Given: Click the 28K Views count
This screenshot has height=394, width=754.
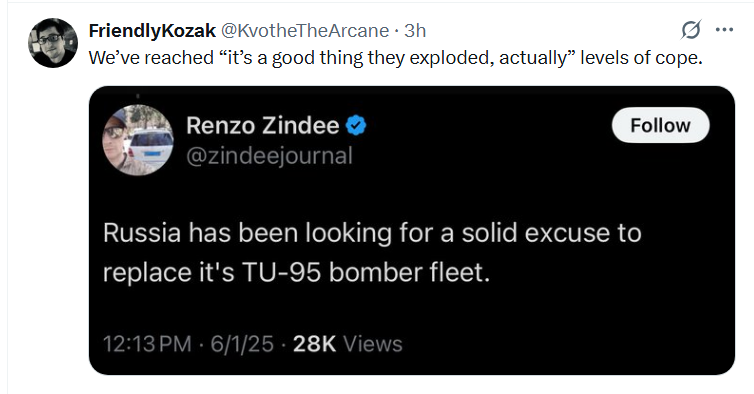Looking at the screenshot, I should pos(347,344).
